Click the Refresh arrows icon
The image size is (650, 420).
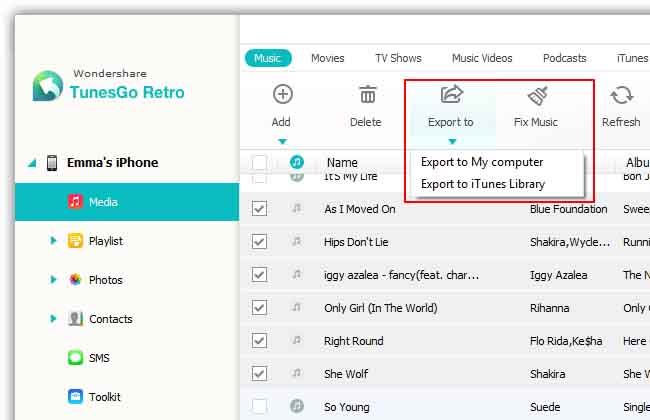(622, 95)
